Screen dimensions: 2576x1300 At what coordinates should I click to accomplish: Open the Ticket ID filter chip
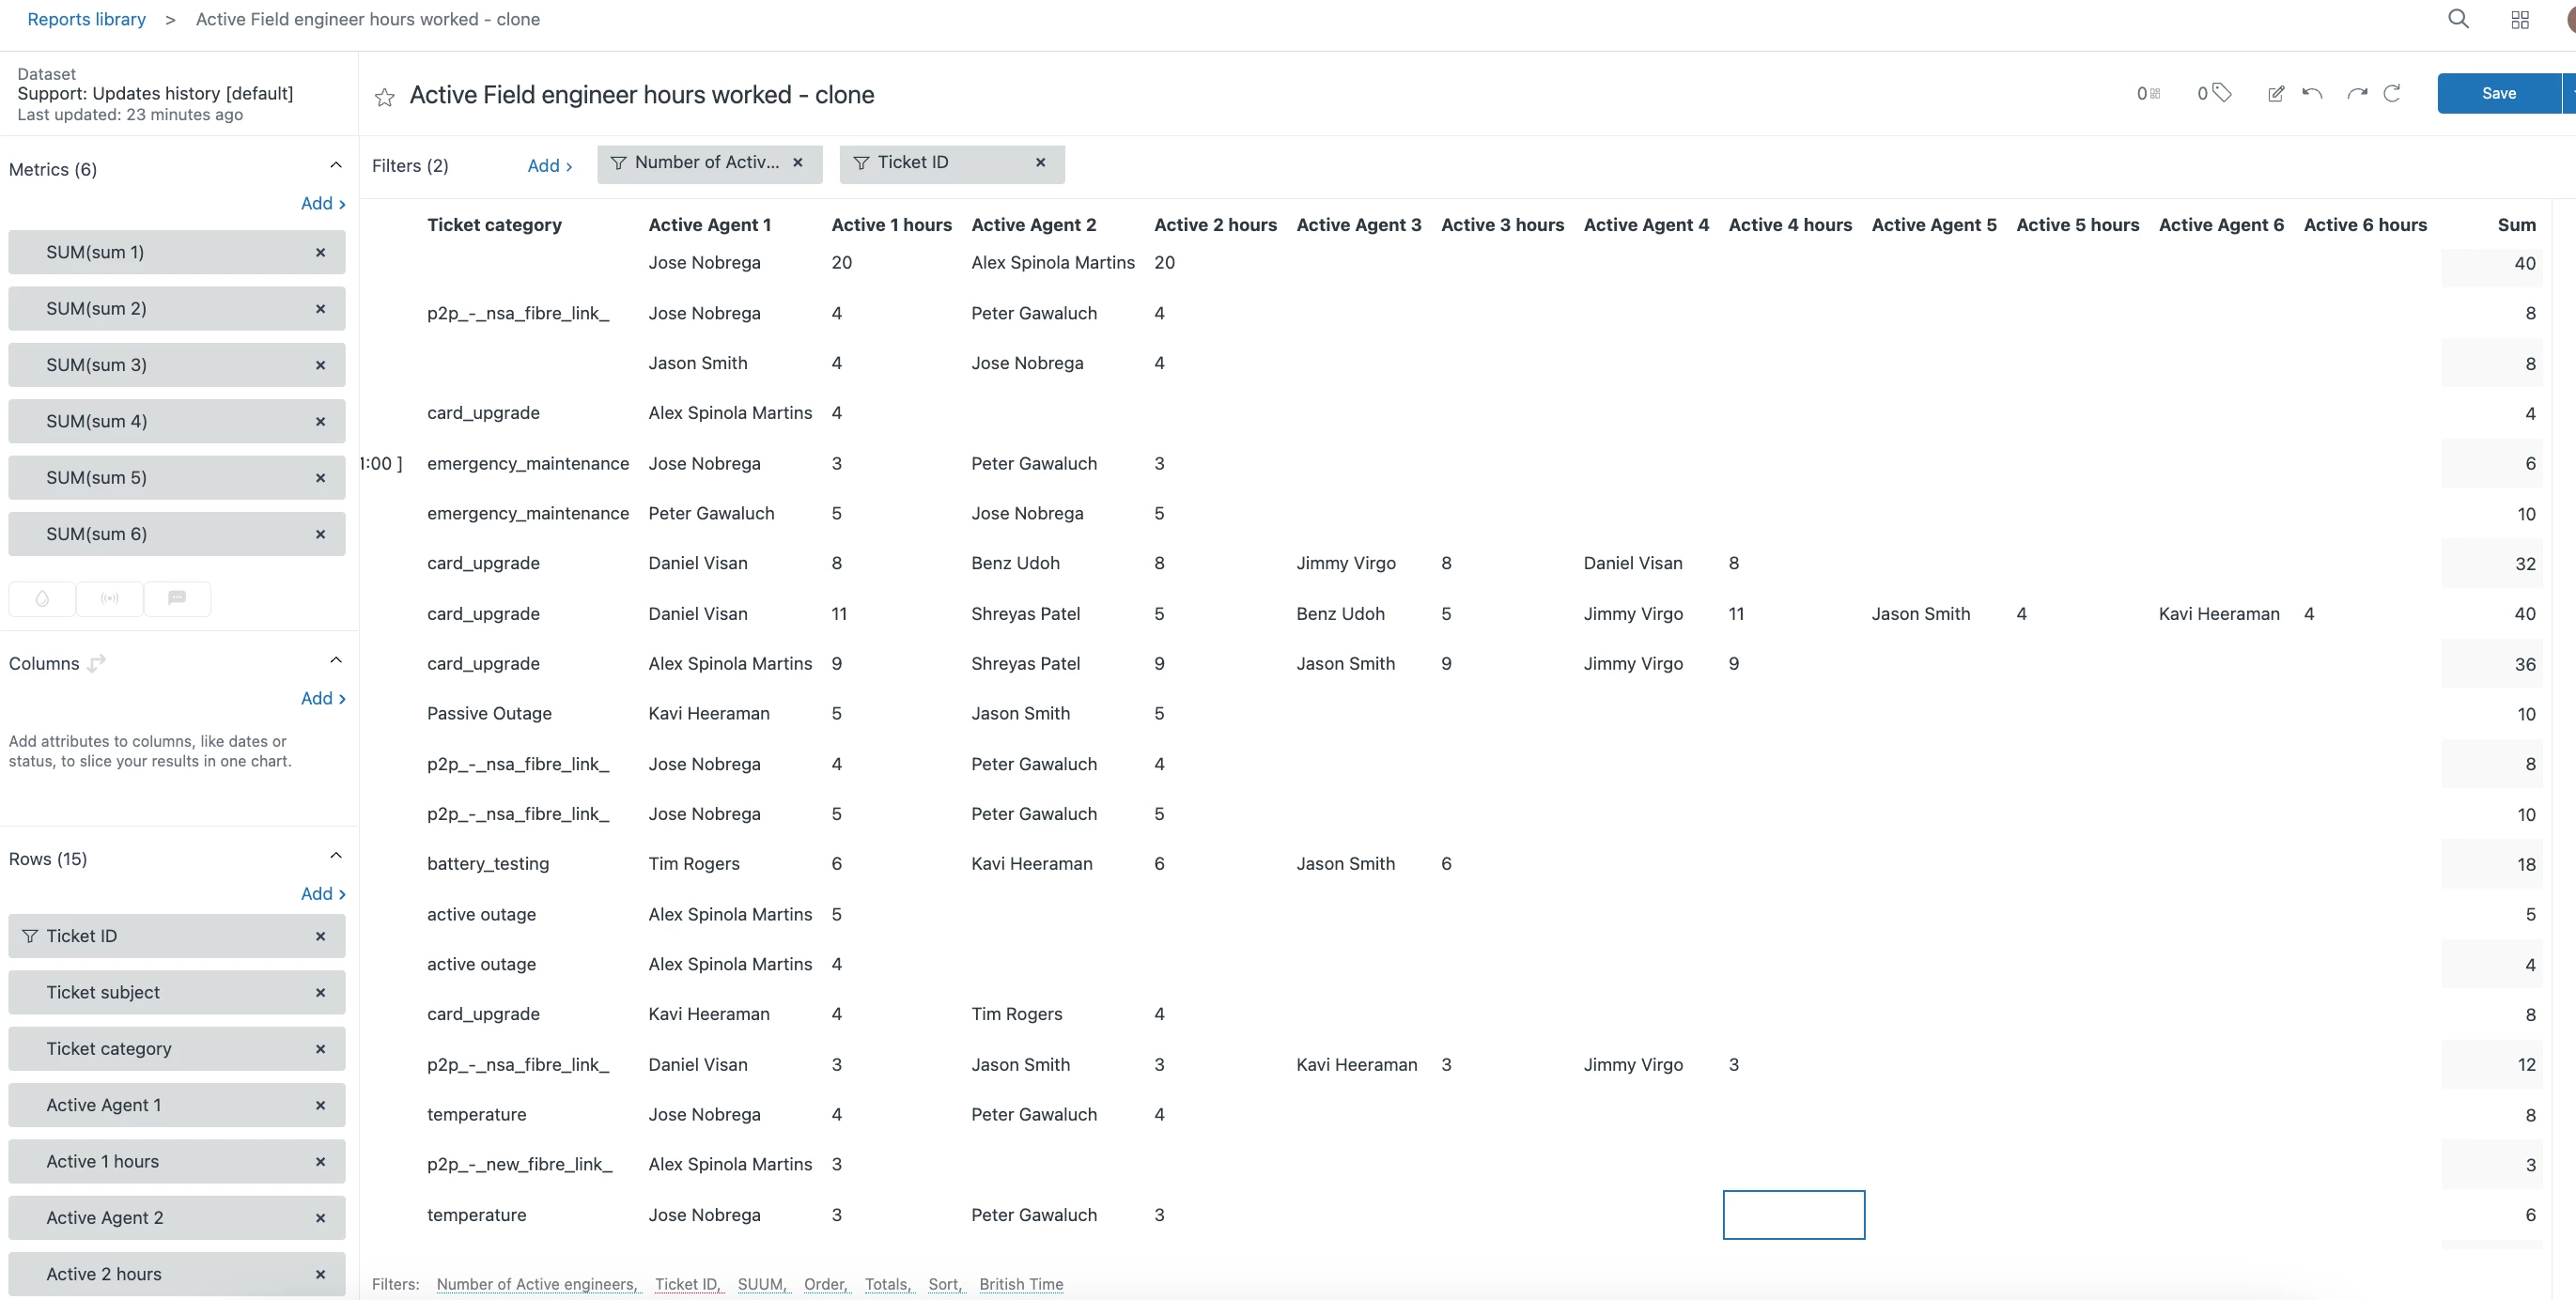(912, 163)
